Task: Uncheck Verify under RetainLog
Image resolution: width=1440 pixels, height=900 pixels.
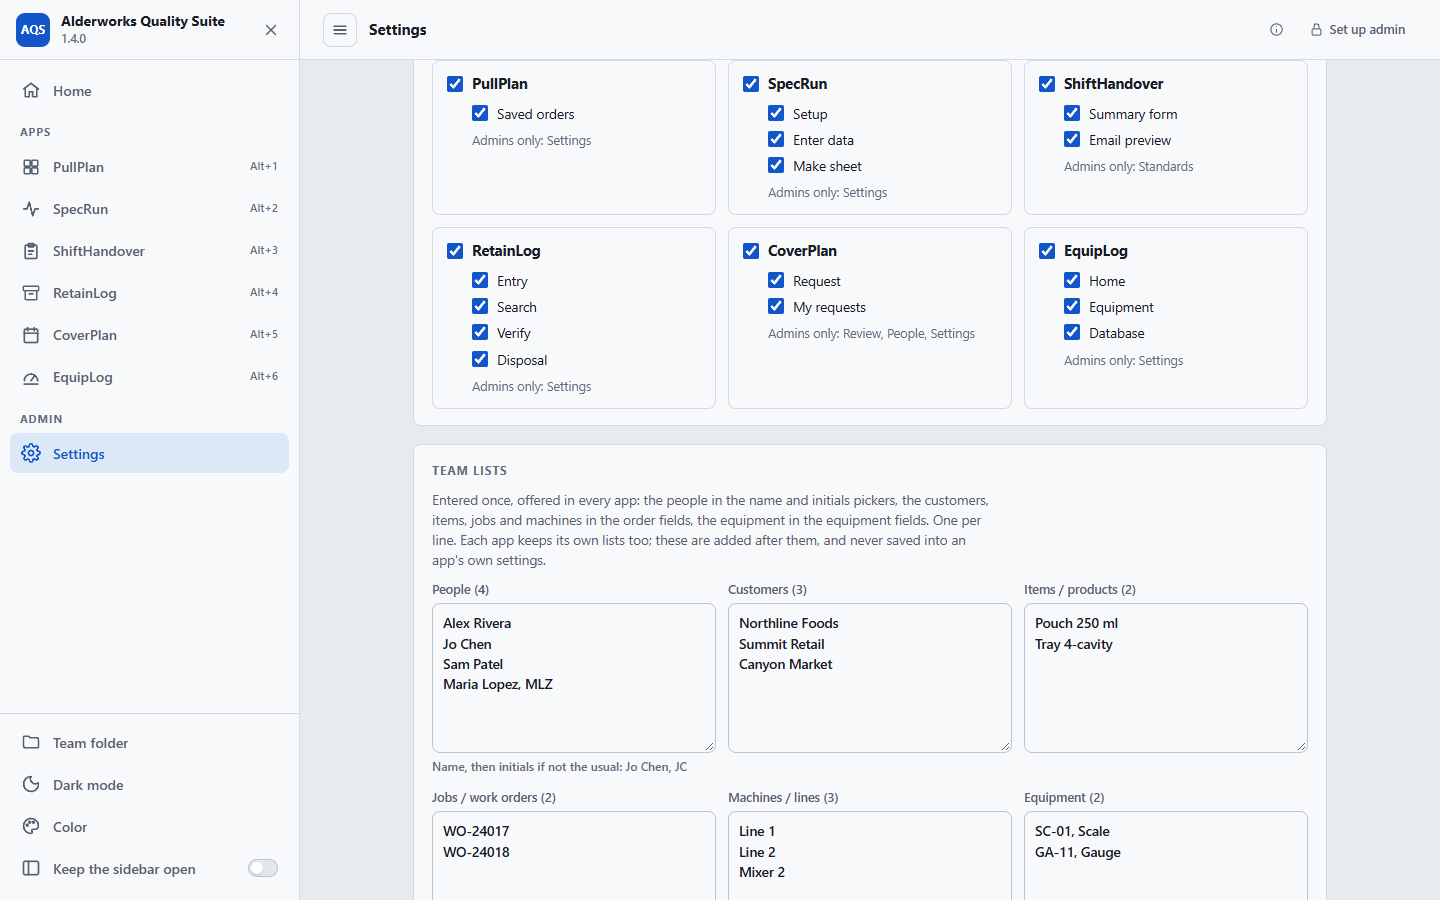Action: click(480, 333)
